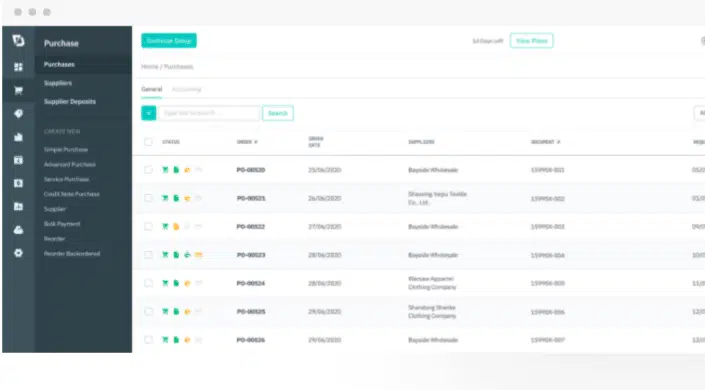Open the cloud icon in the sidebar
705x390 pixels.
click(x=18, y=230)
